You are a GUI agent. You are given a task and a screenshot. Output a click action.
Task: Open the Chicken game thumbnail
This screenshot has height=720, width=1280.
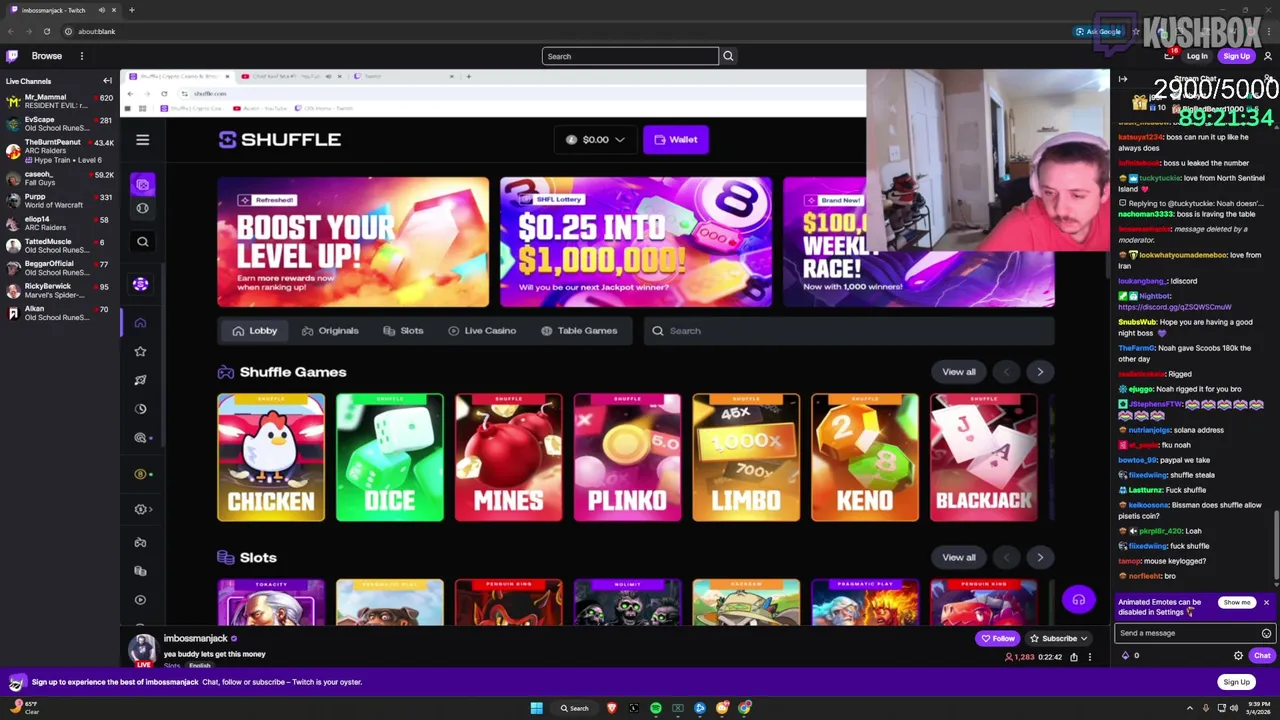coord(271,458)
